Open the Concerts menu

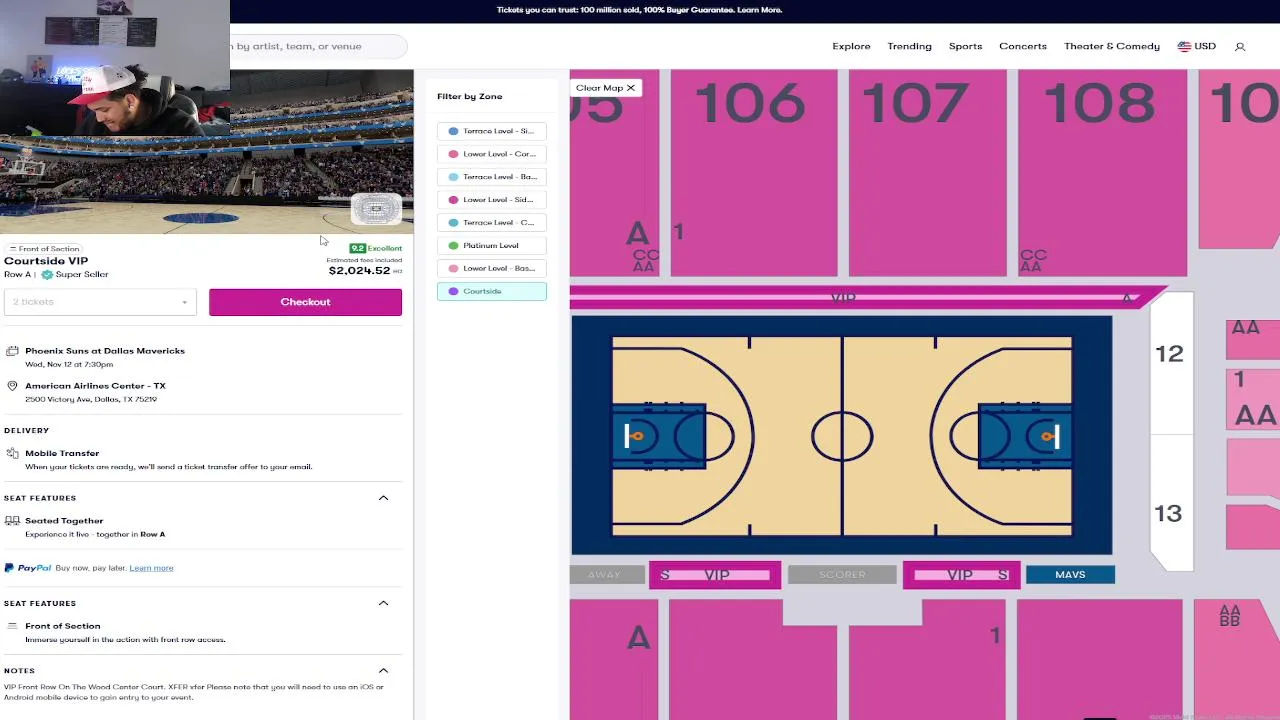[x=1023, y=46]
